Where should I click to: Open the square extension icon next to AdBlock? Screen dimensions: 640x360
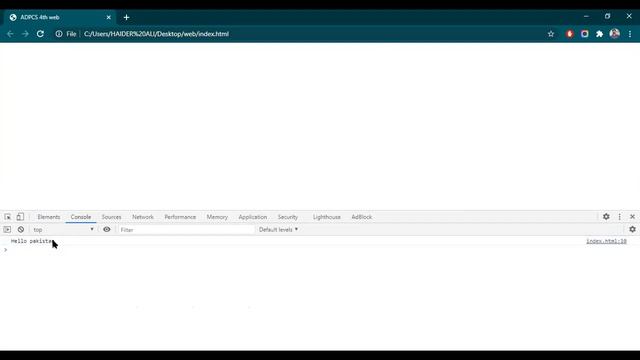coord(584,34)
